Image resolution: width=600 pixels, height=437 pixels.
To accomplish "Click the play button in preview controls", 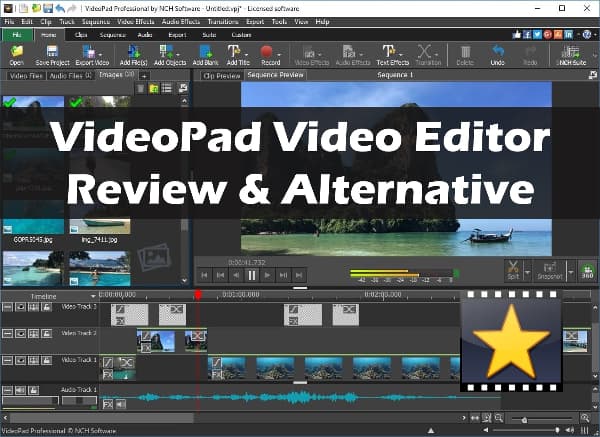I will click(x=267, y=275).
